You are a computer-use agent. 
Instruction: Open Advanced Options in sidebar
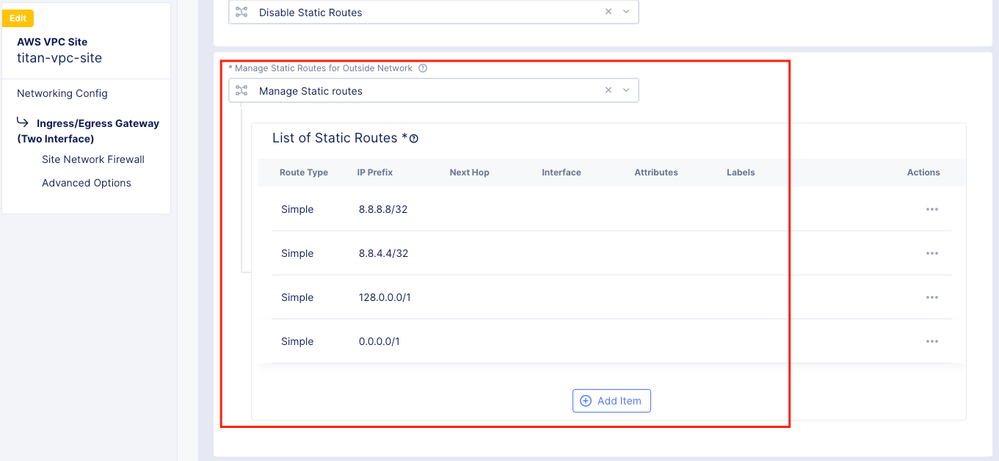[86, 183]
